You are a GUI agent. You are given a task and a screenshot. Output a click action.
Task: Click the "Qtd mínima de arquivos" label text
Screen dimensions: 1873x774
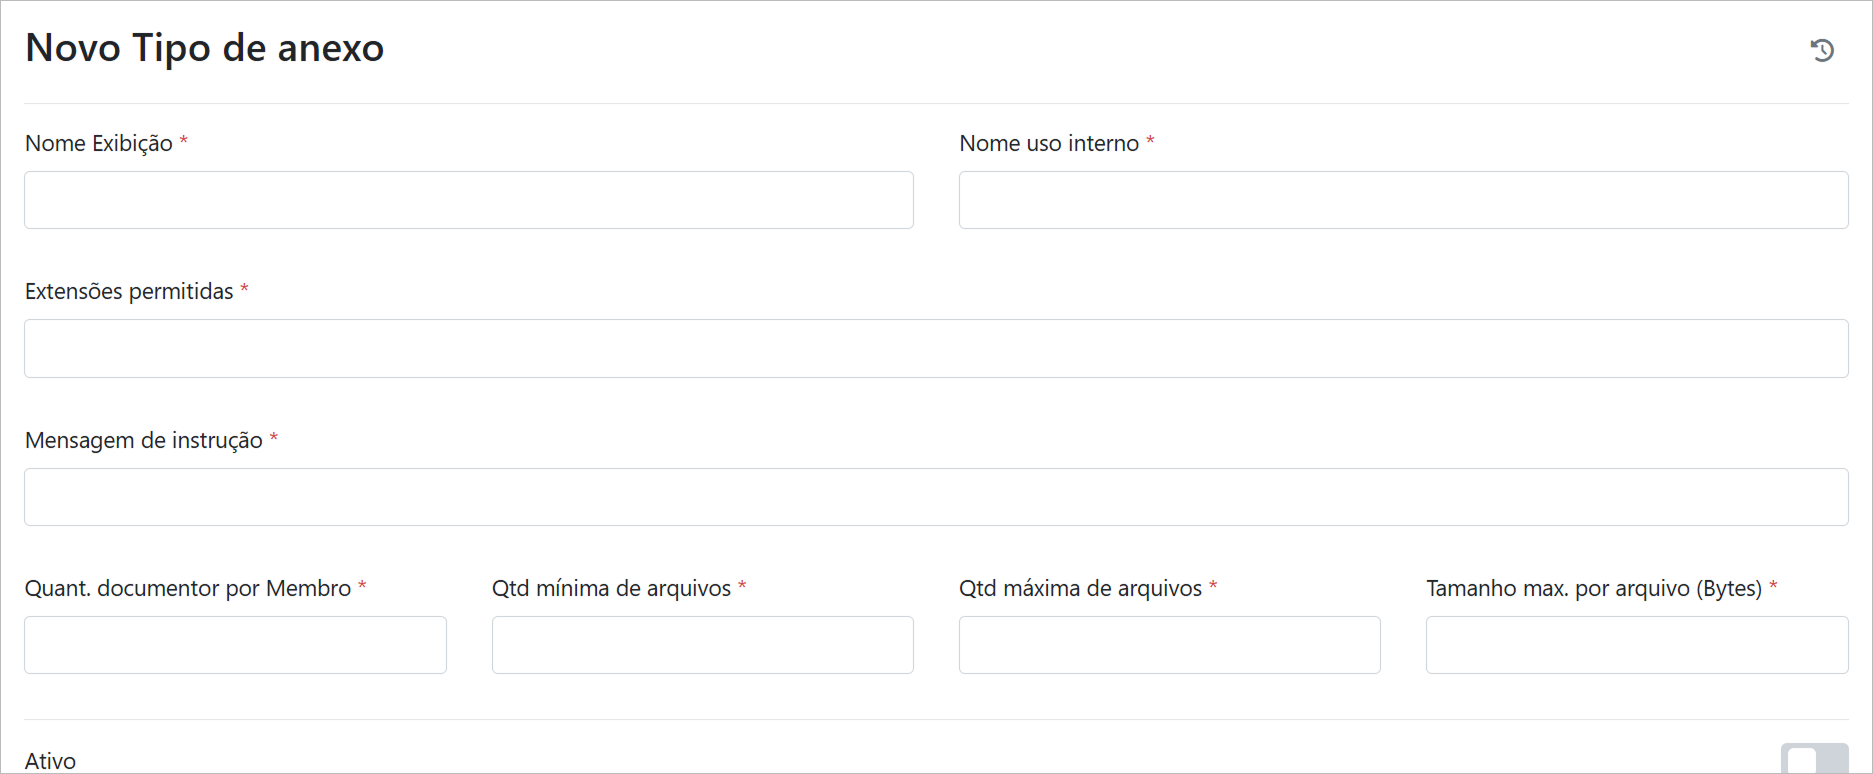[611, 589]
